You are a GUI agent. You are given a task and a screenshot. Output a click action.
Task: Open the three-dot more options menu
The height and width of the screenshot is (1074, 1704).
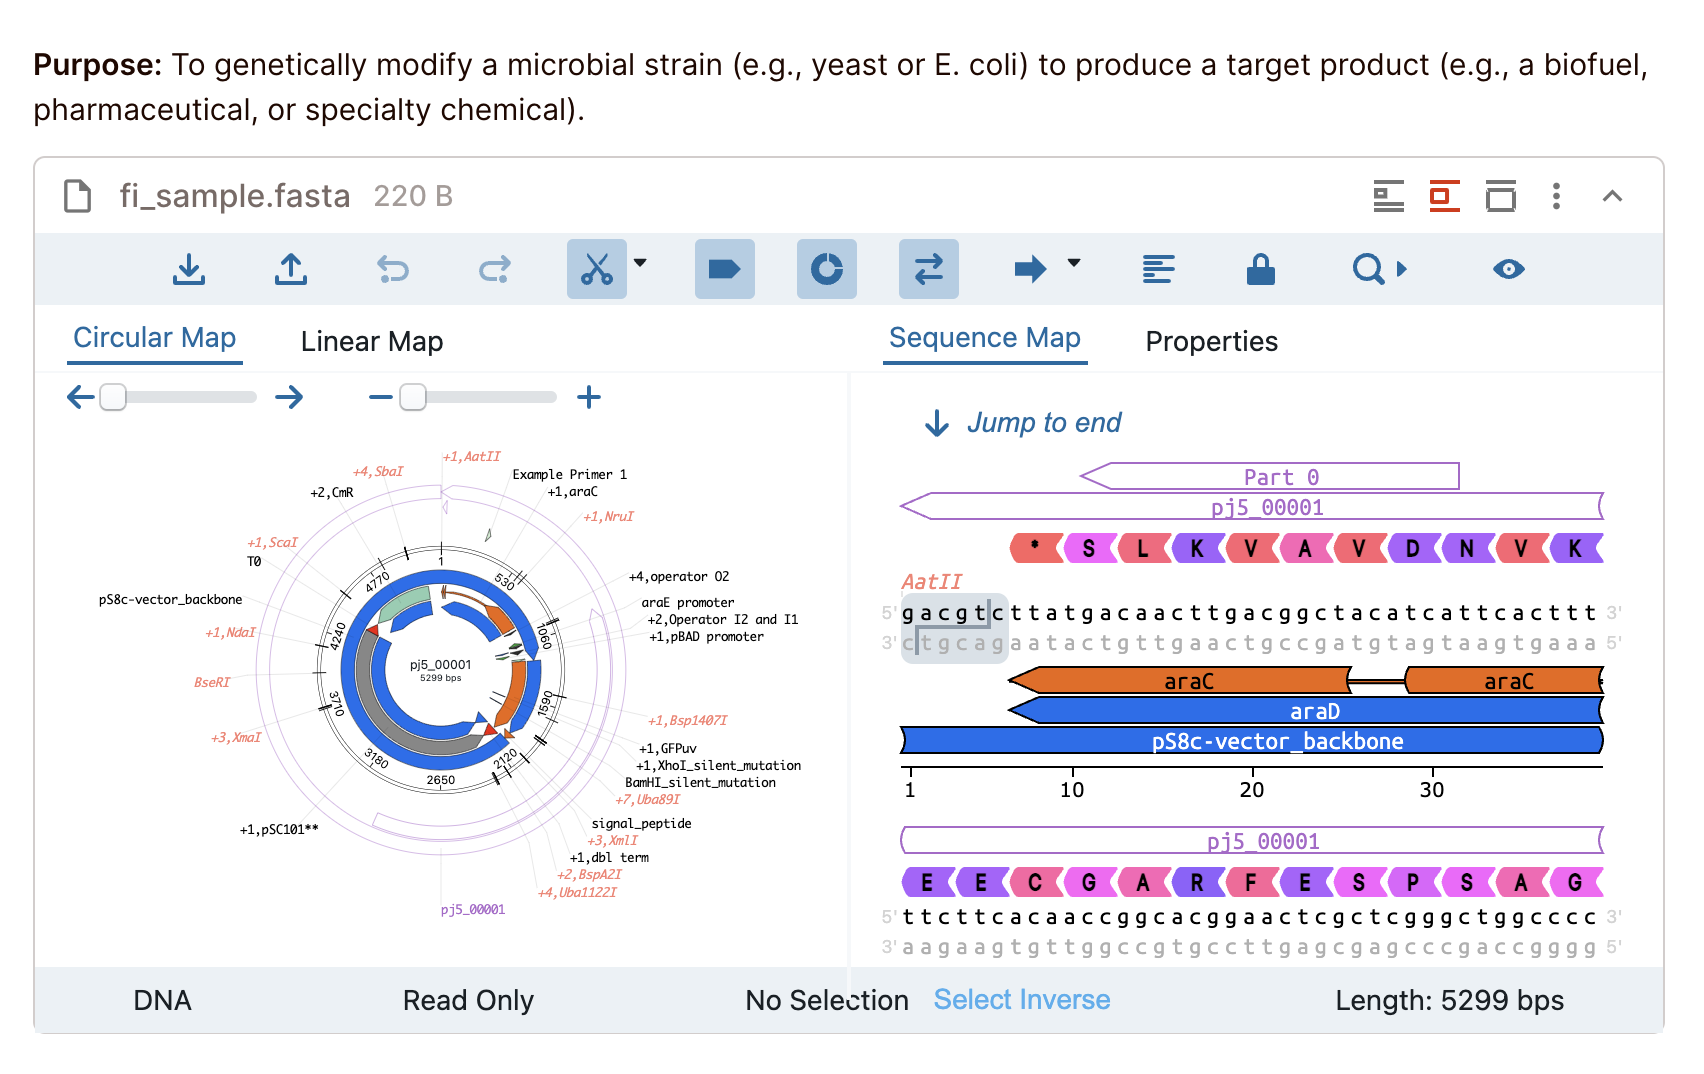point(1556,196)
